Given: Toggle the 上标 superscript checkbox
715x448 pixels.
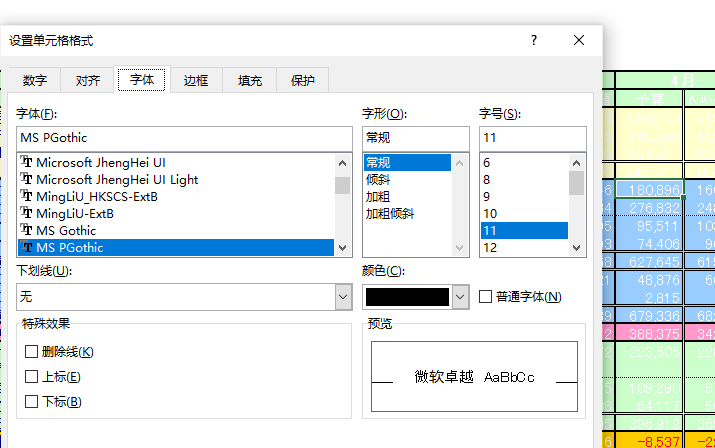Looking at the screenshot, I should [32, 377].
